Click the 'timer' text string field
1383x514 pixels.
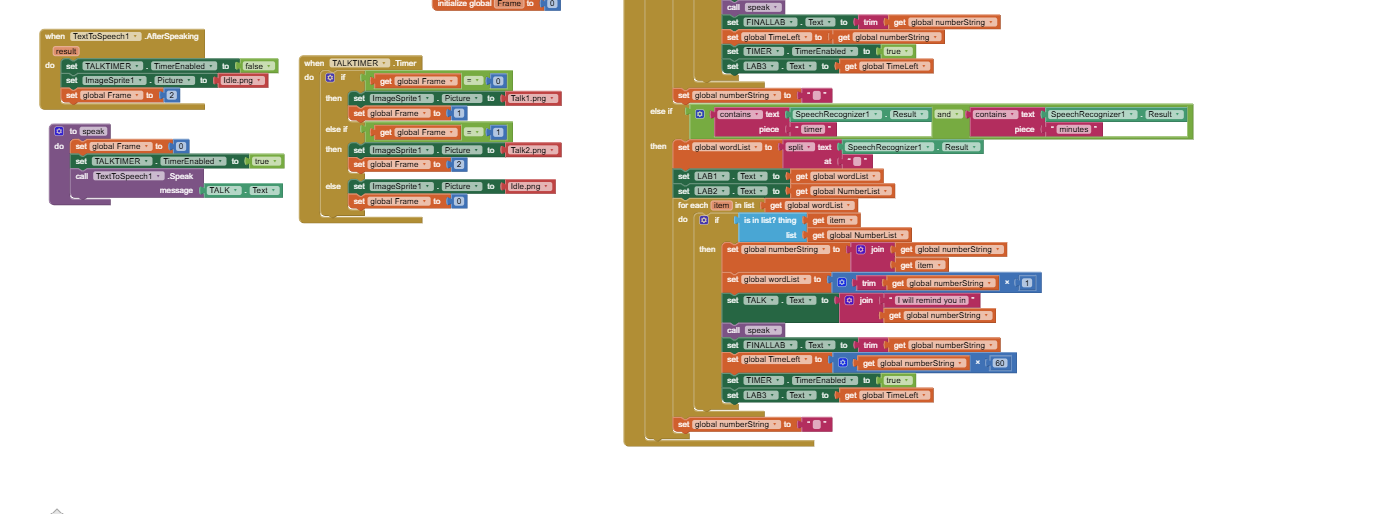click(813, 129)
